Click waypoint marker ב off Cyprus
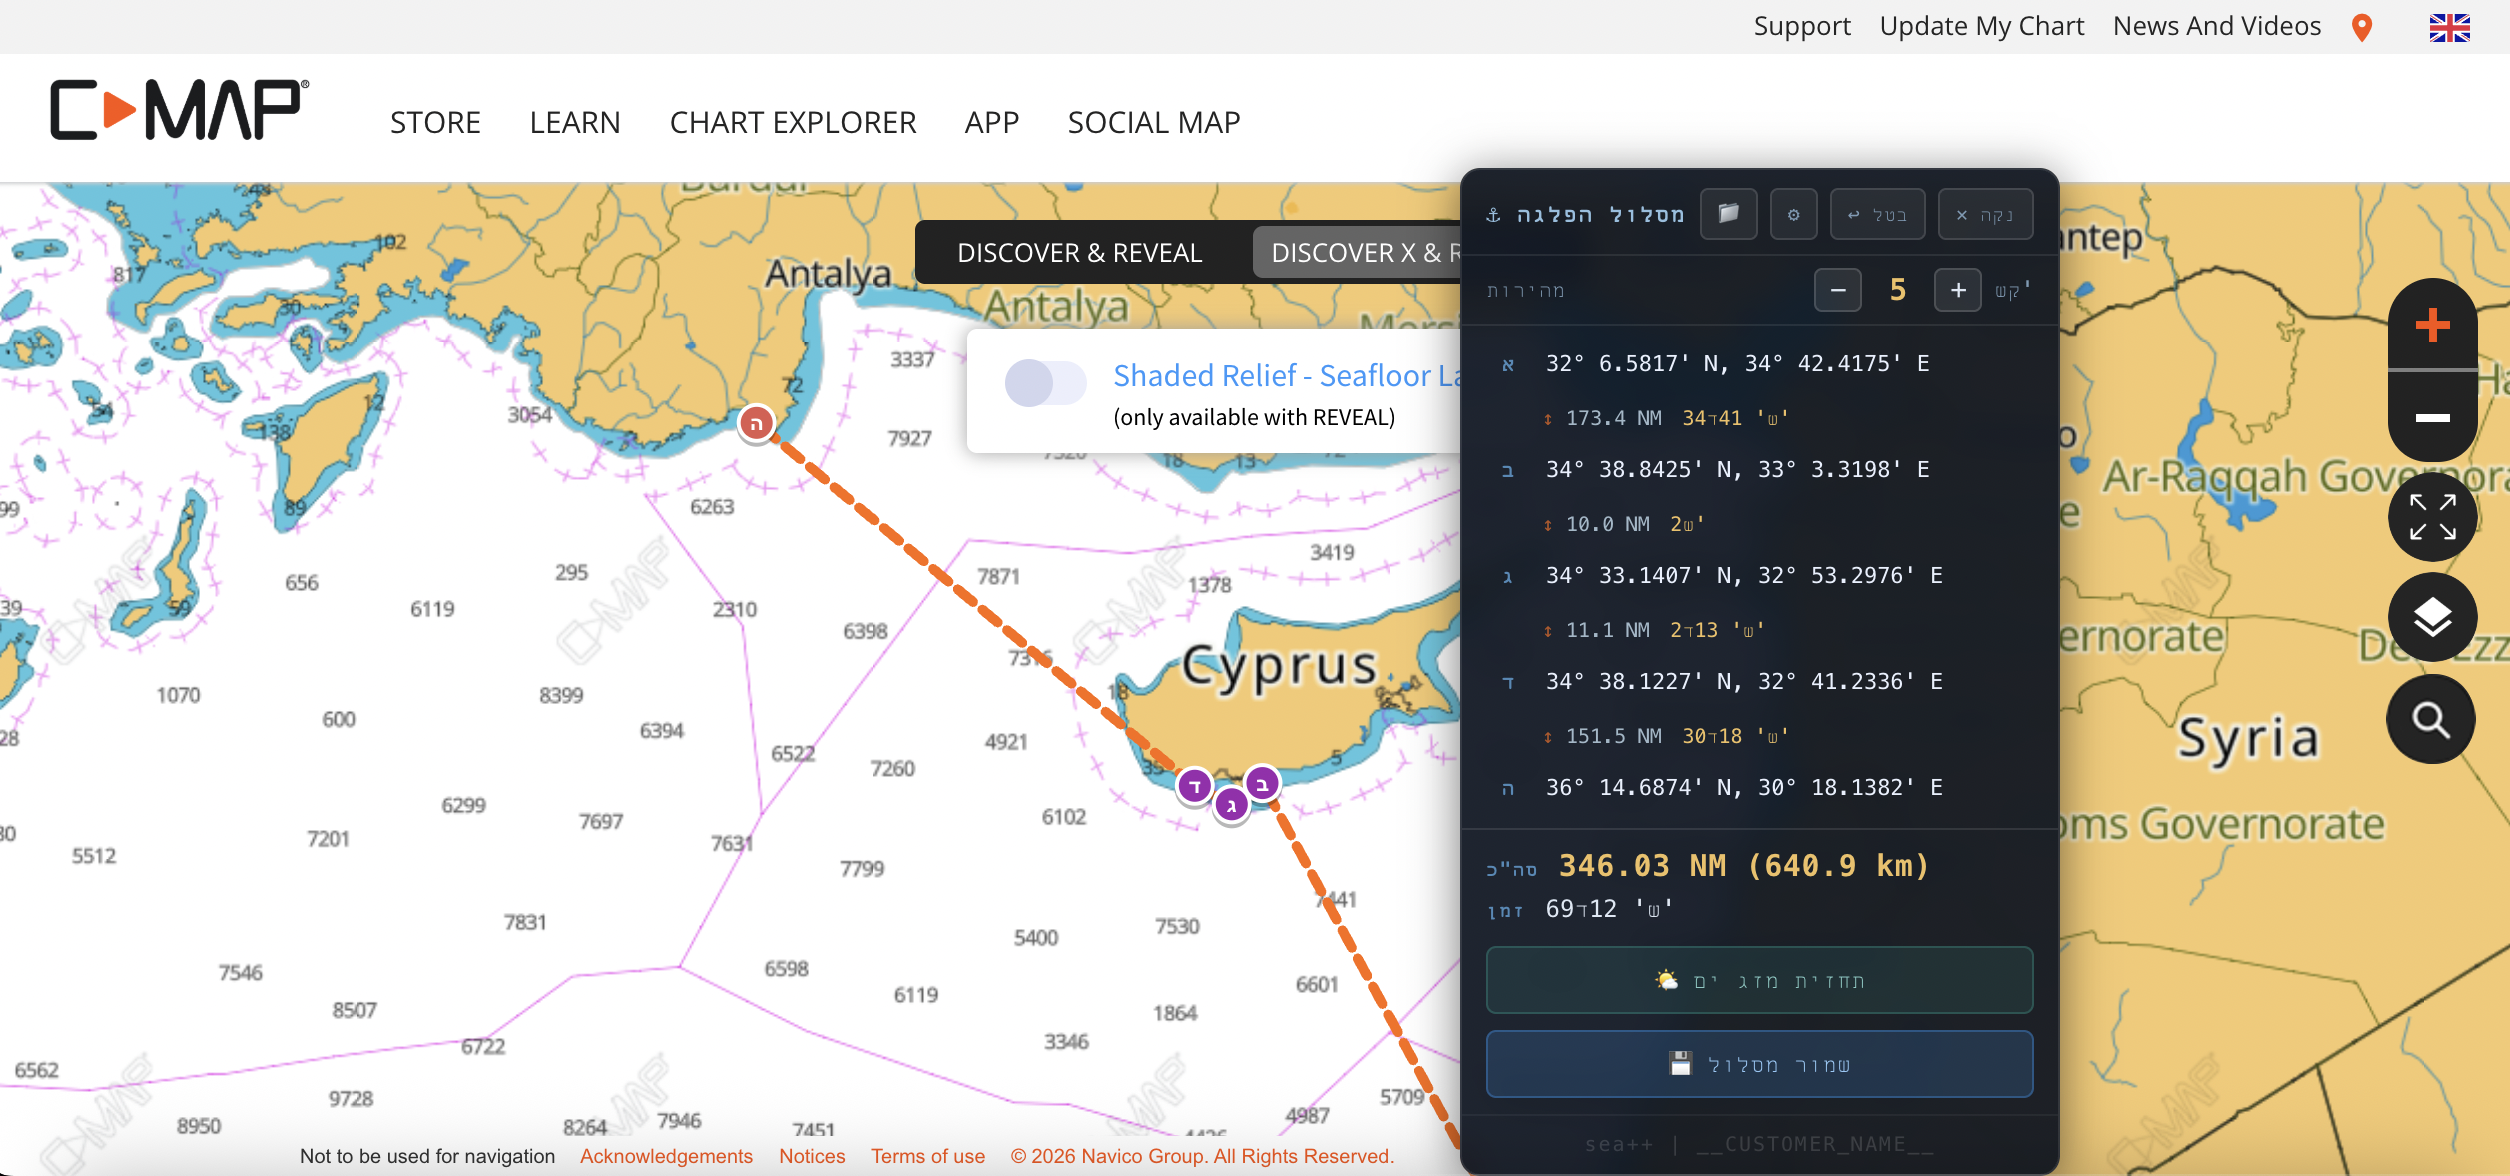 [1262, 783]
